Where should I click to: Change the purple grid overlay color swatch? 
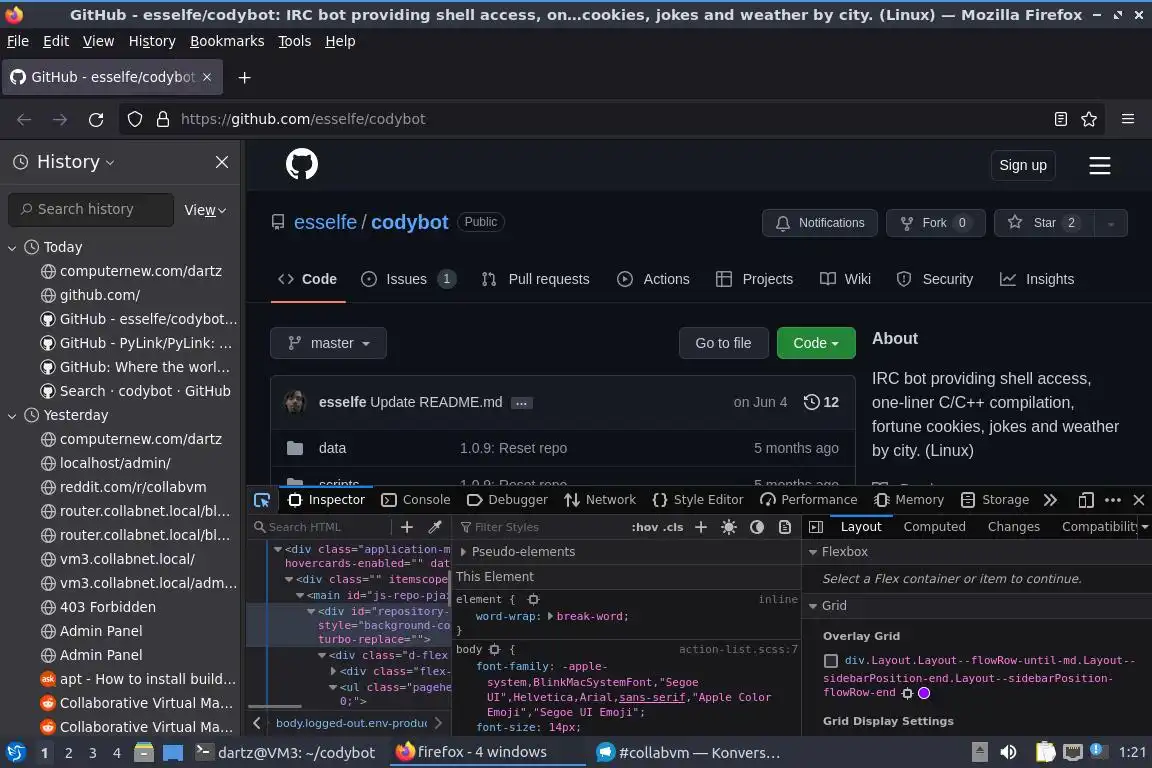click(924, 693)
